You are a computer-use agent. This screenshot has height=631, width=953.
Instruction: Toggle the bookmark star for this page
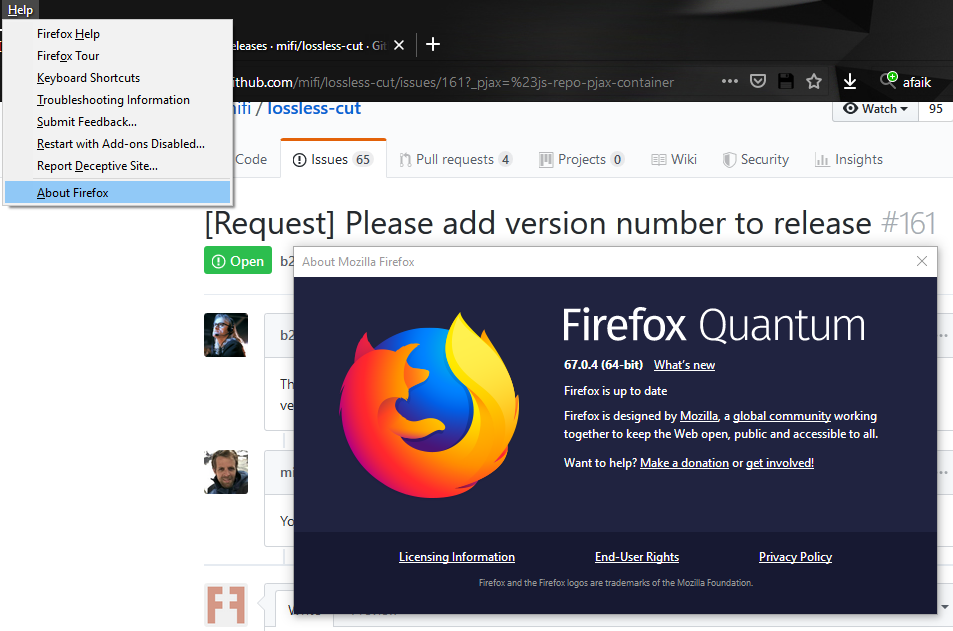tap(814, 82)
